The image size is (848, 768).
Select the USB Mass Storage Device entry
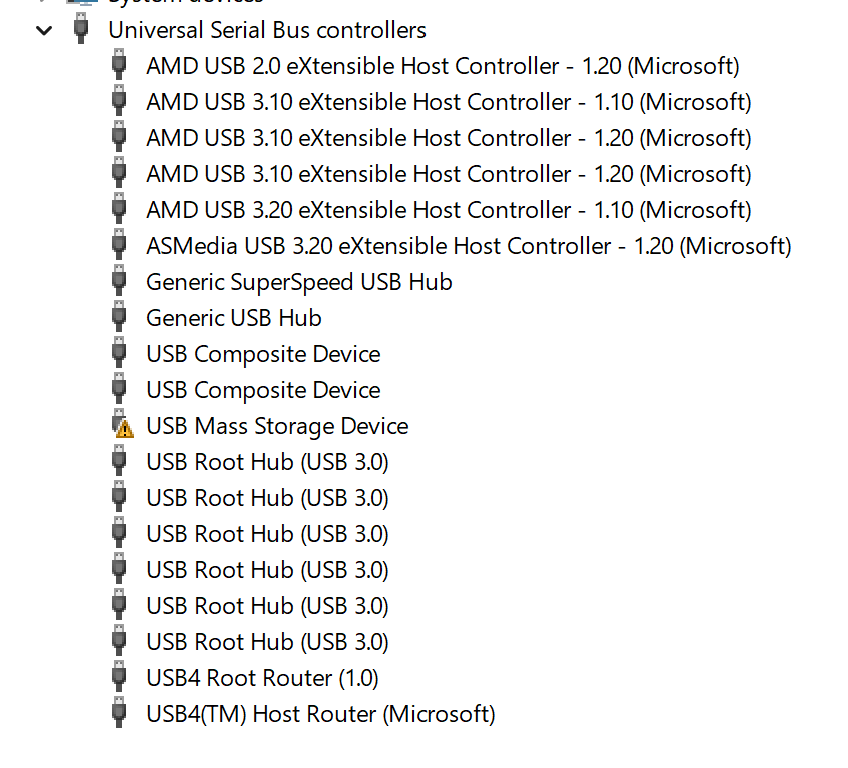277,426
